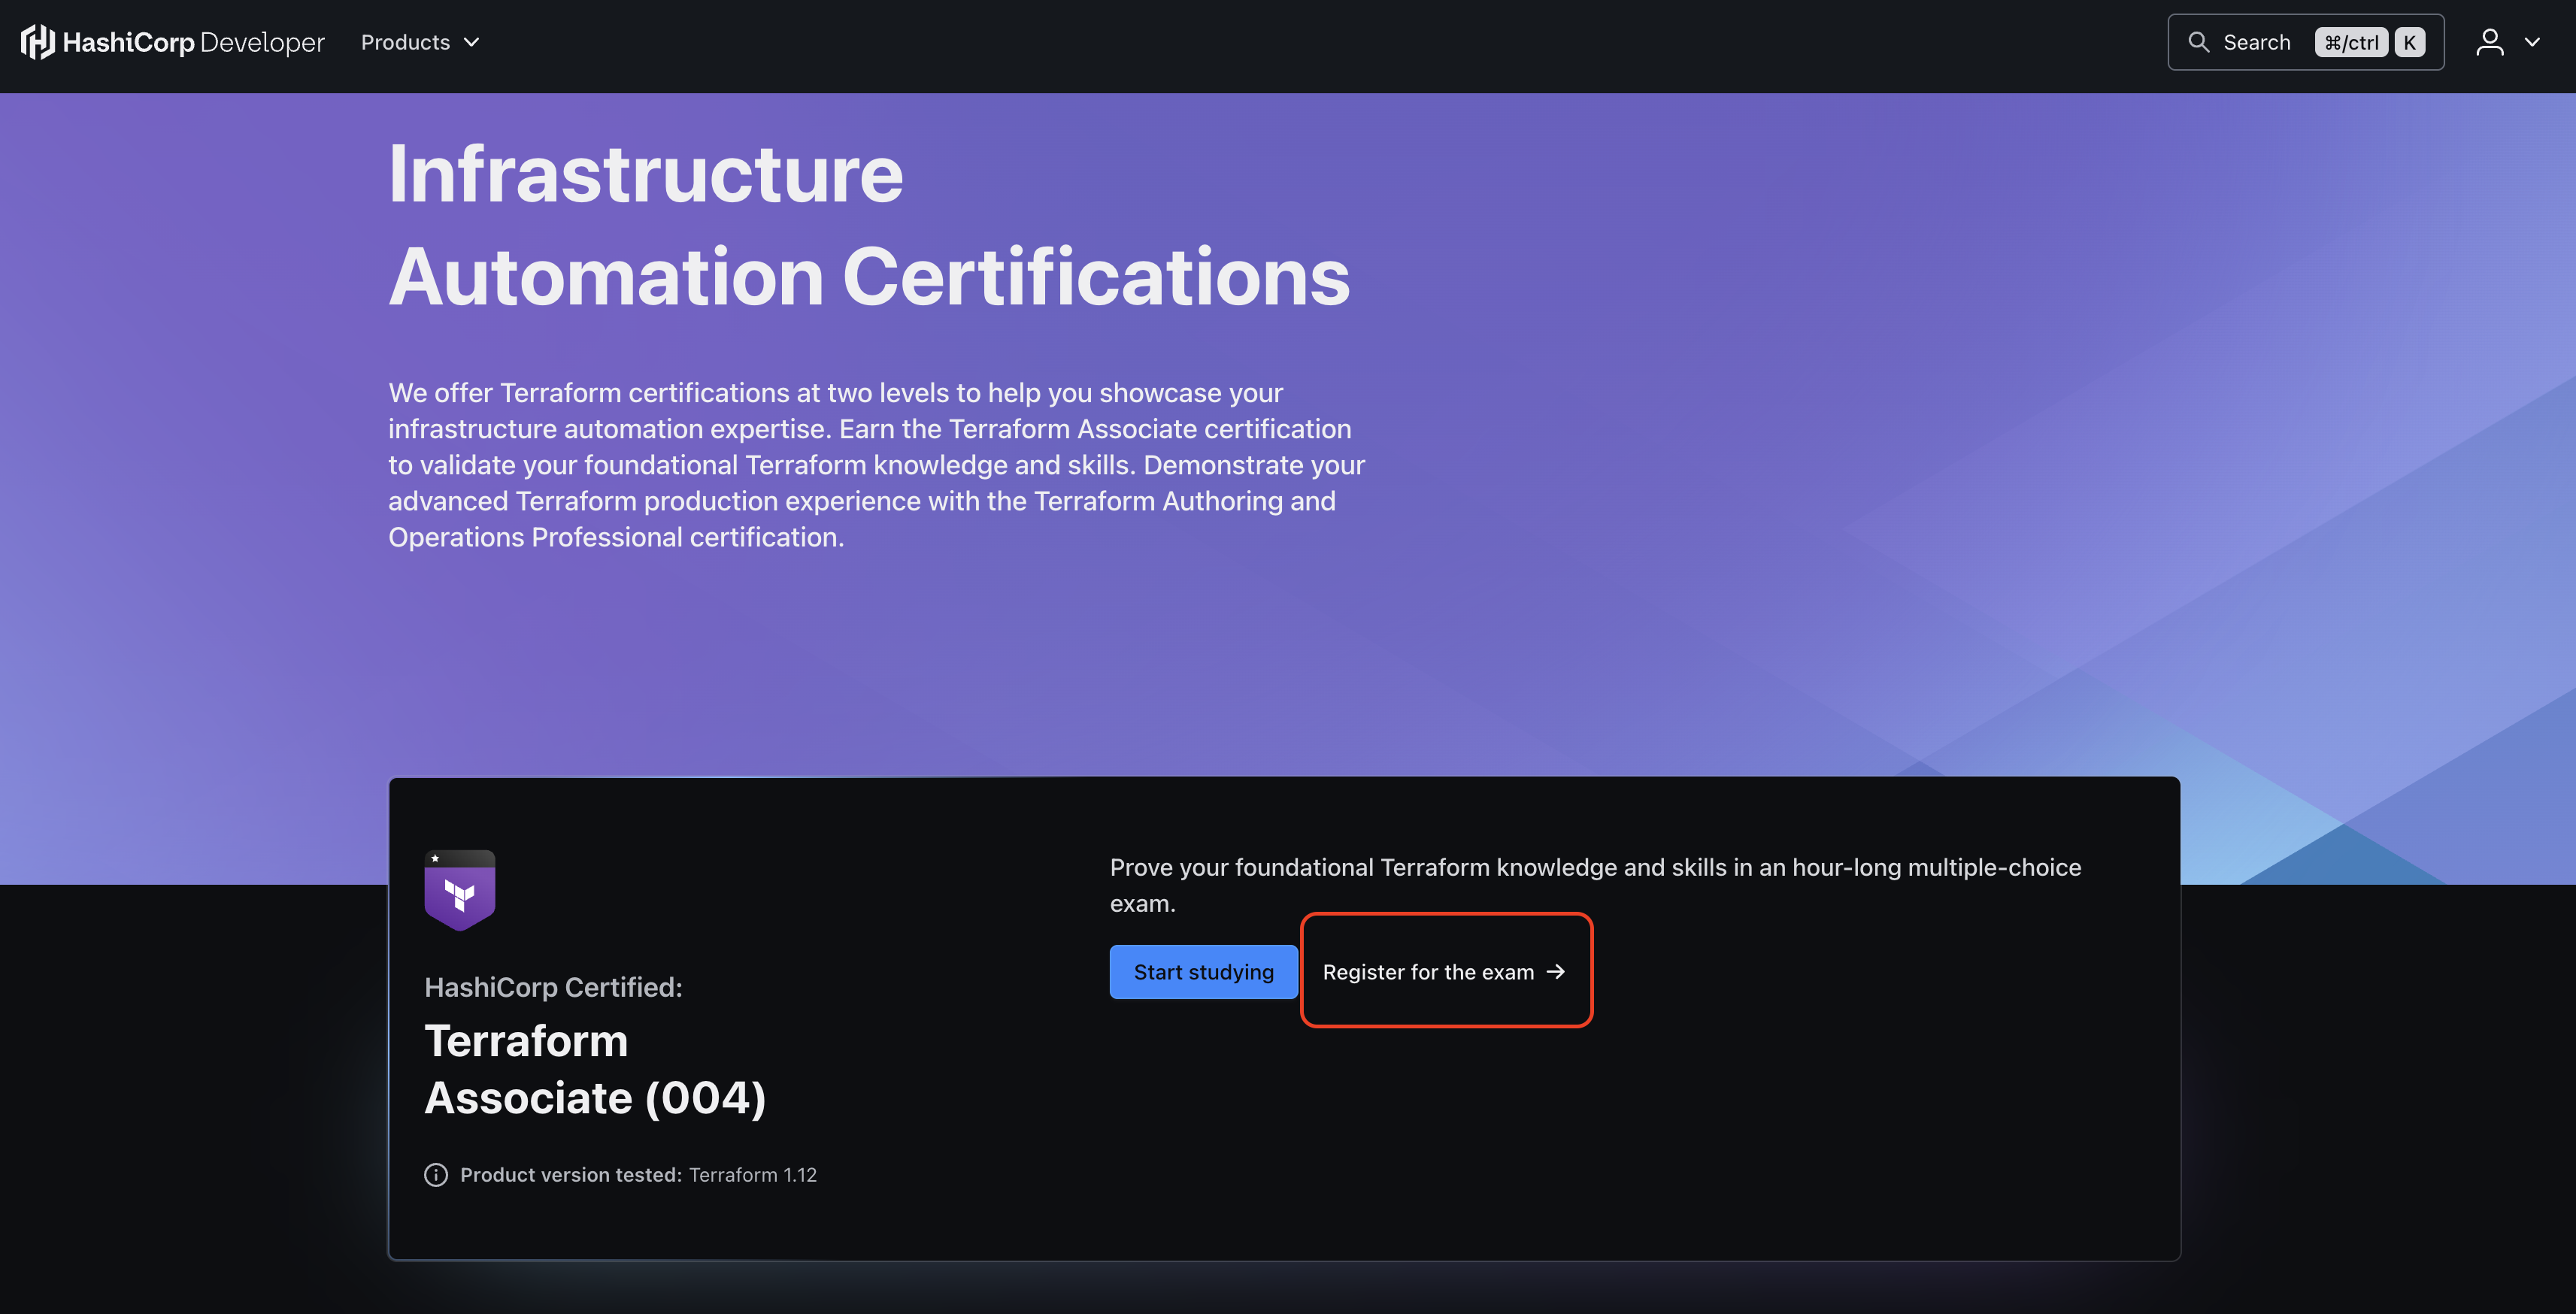Click the search magnifier icon
This screenshot has height=1314, width=2576.
click(2199, 42)
